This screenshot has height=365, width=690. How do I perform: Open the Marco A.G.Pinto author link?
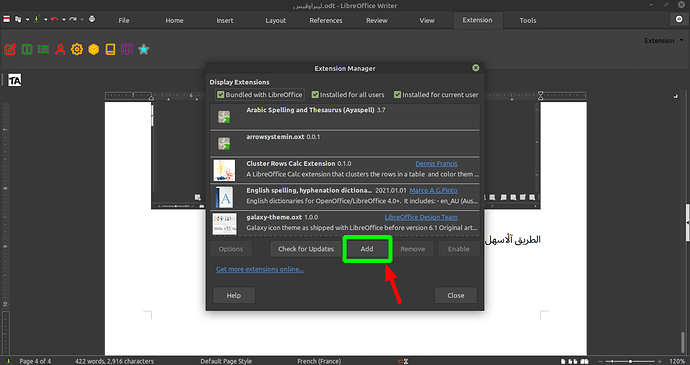click(x=433, y=190)
